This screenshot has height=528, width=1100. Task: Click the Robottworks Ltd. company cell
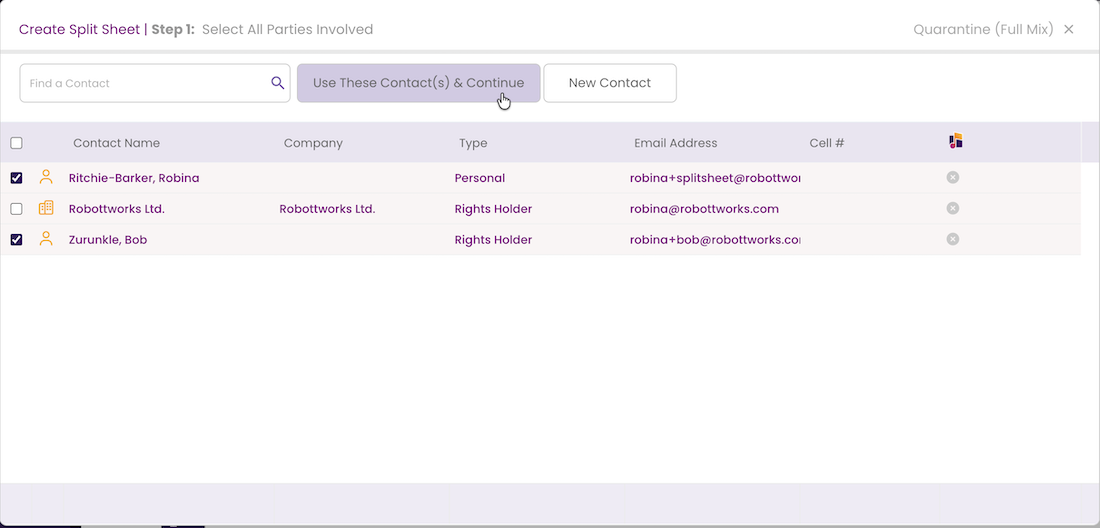point(327,209)
